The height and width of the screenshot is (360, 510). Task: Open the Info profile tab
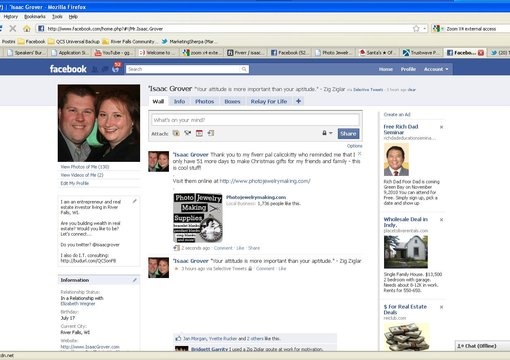(179, 101)
